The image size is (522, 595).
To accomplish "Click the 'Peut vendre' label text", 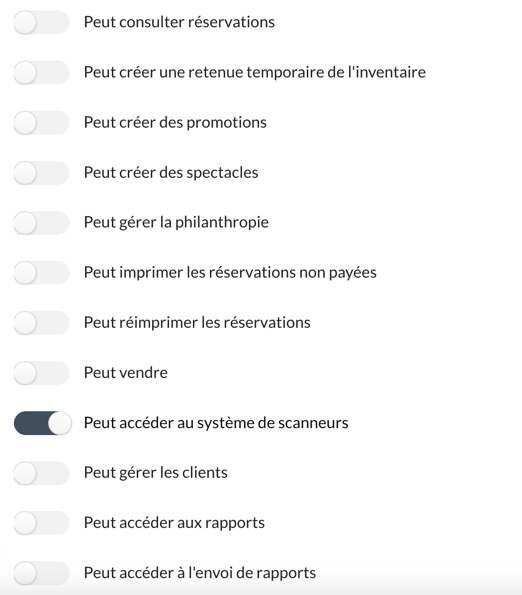I will [126, 373].
